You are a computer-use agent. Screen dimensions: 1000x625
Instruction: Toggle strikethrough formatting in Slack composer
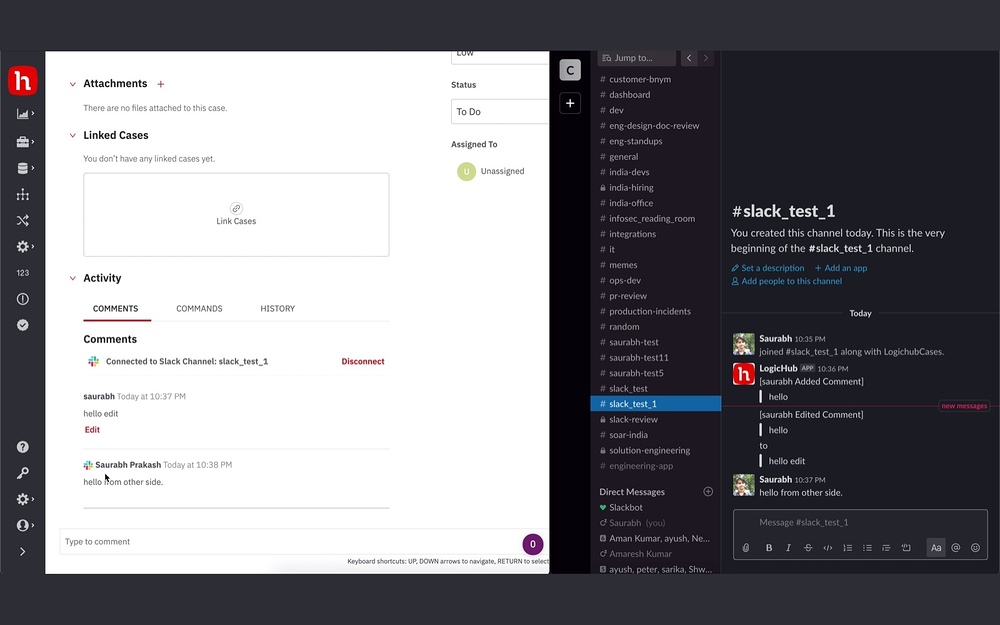(x=808, y=548)
